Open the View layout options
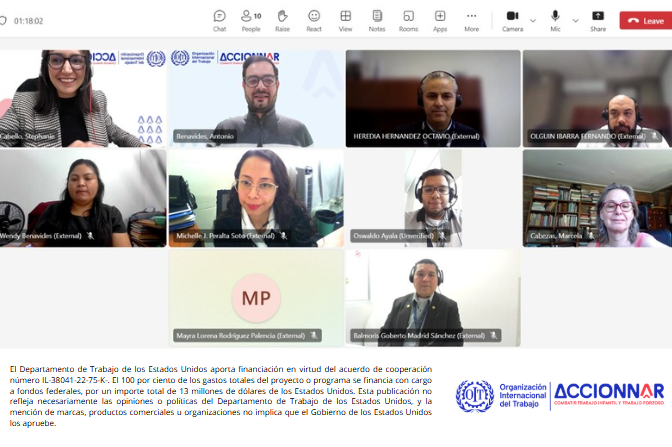Image resolution: width=672 pixels, height=447 pixels. point(345,21)
